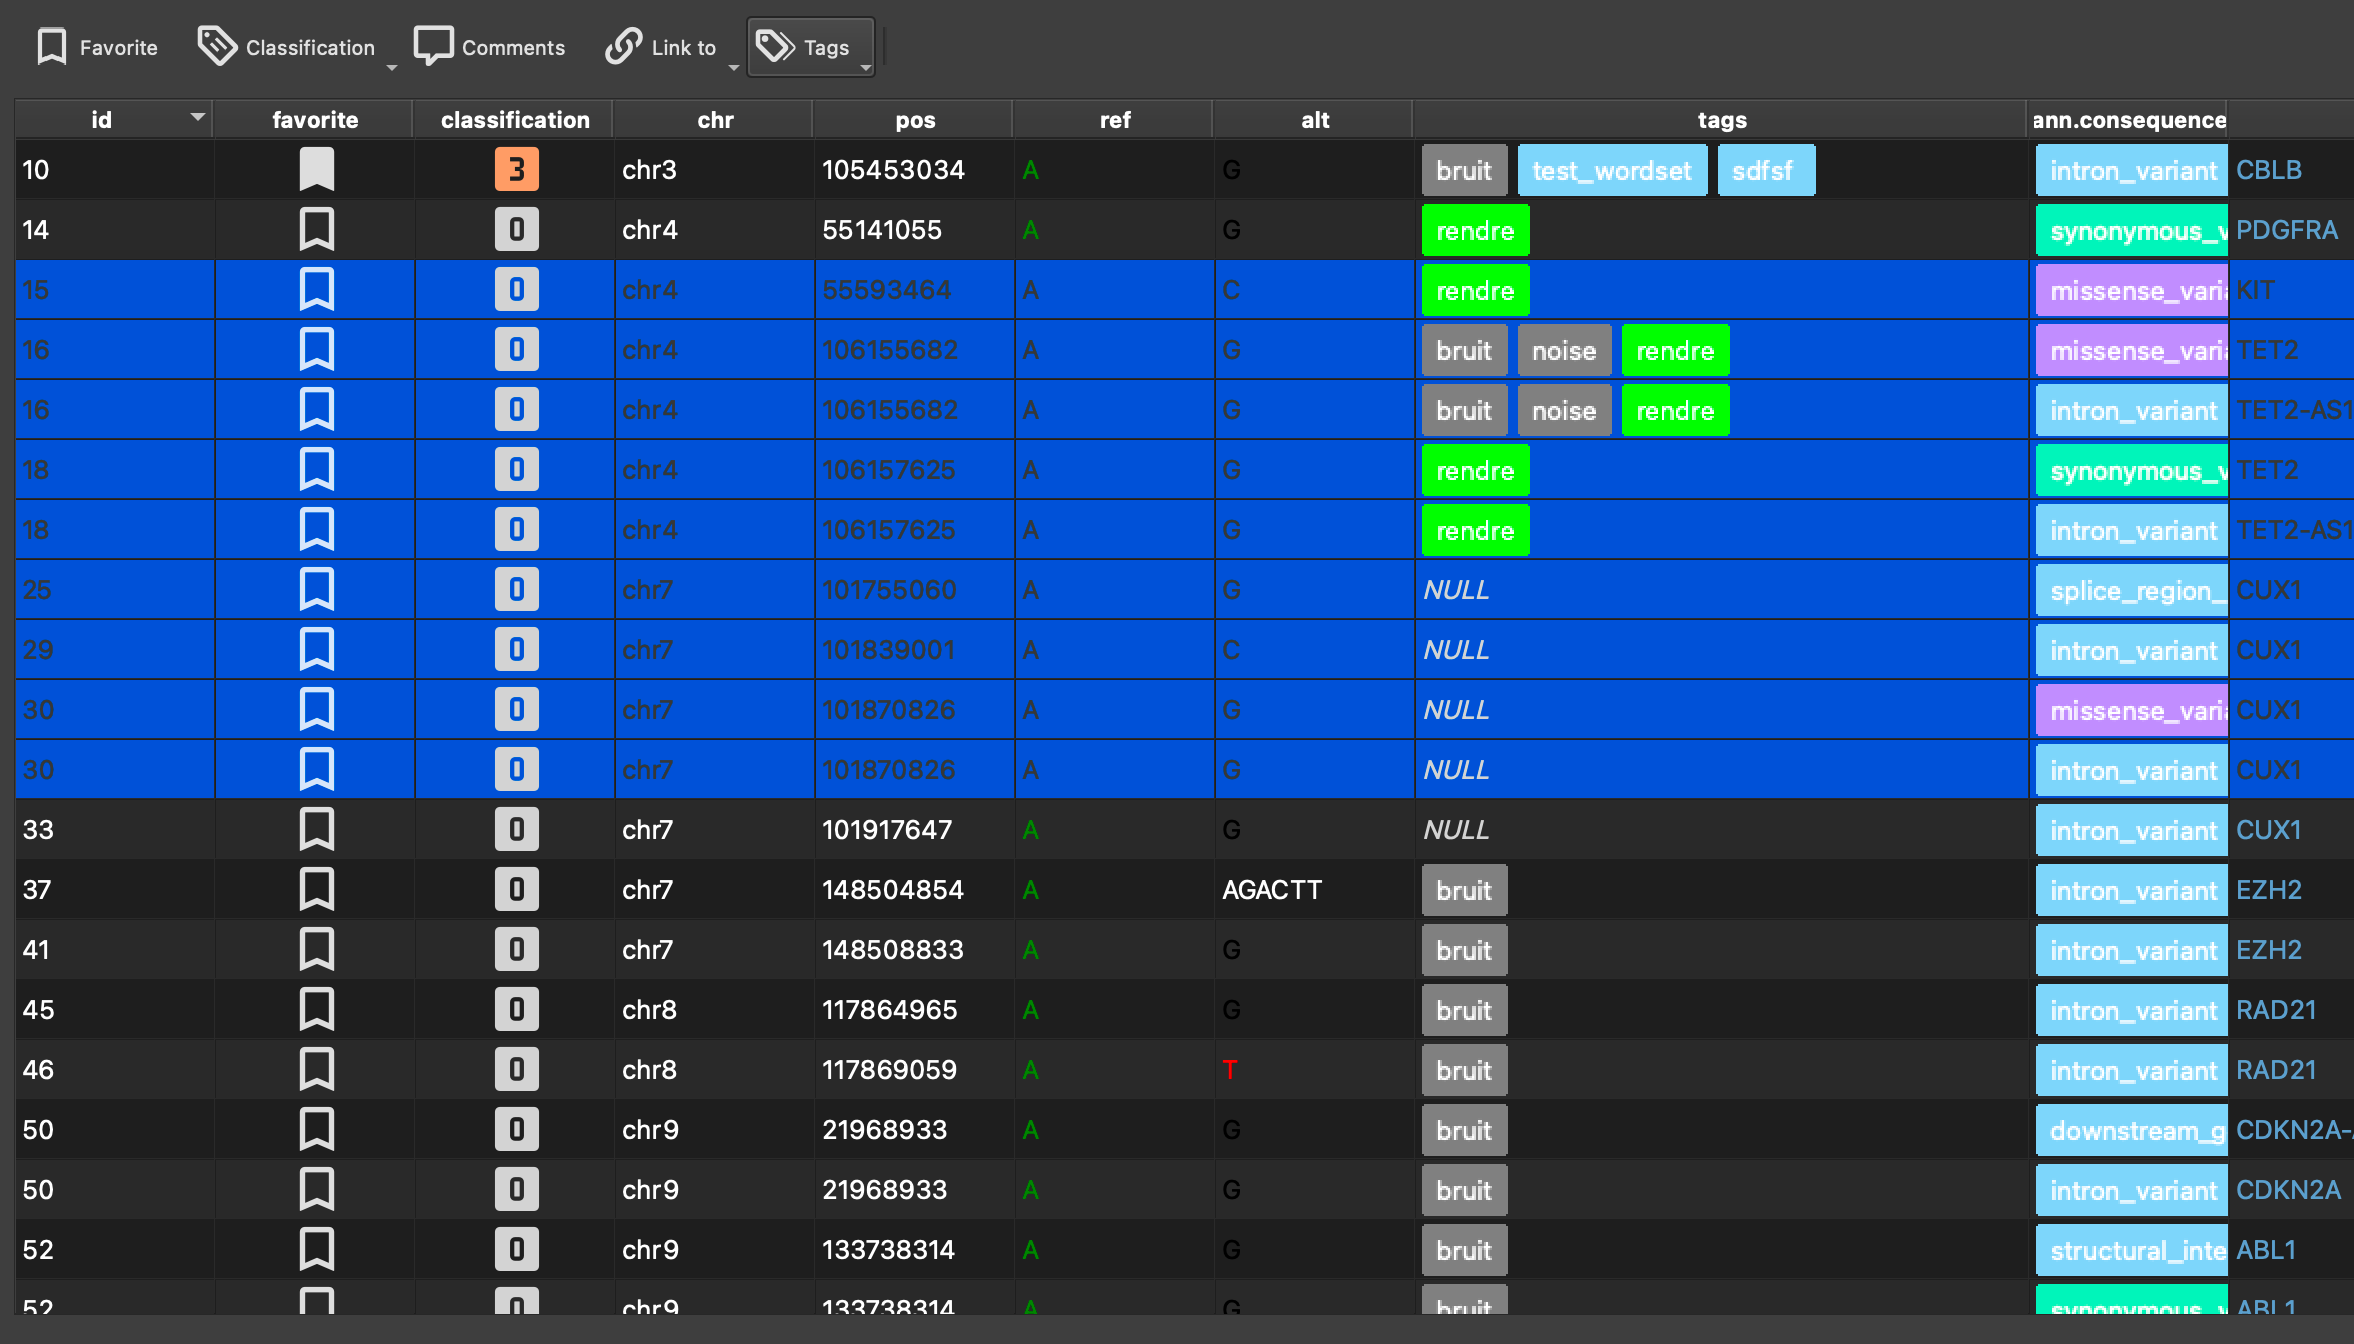Open the Comments speech bubble icon
This screenshot has width=2354, height=1344.
pos(435,45)
